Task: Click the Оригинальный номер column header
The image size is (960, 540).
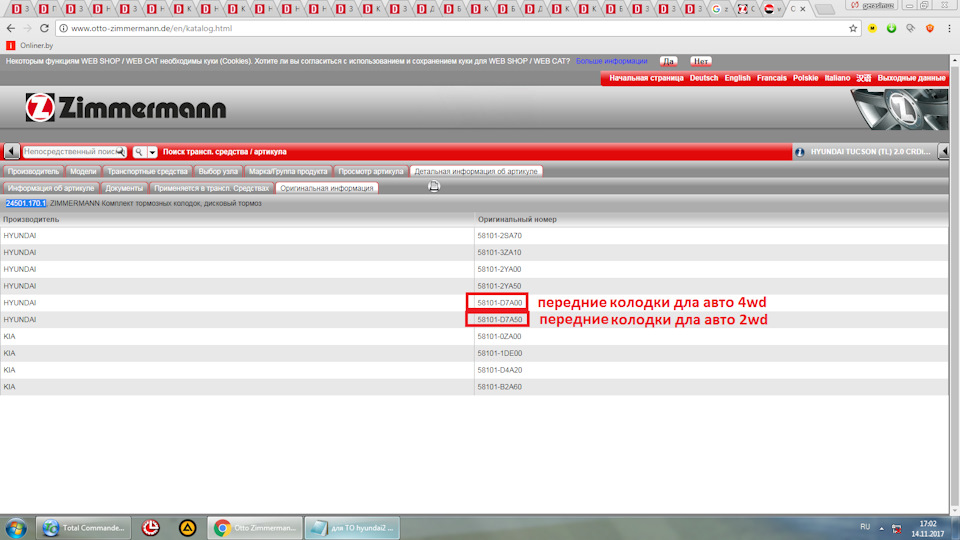Action: click(517, 219)
